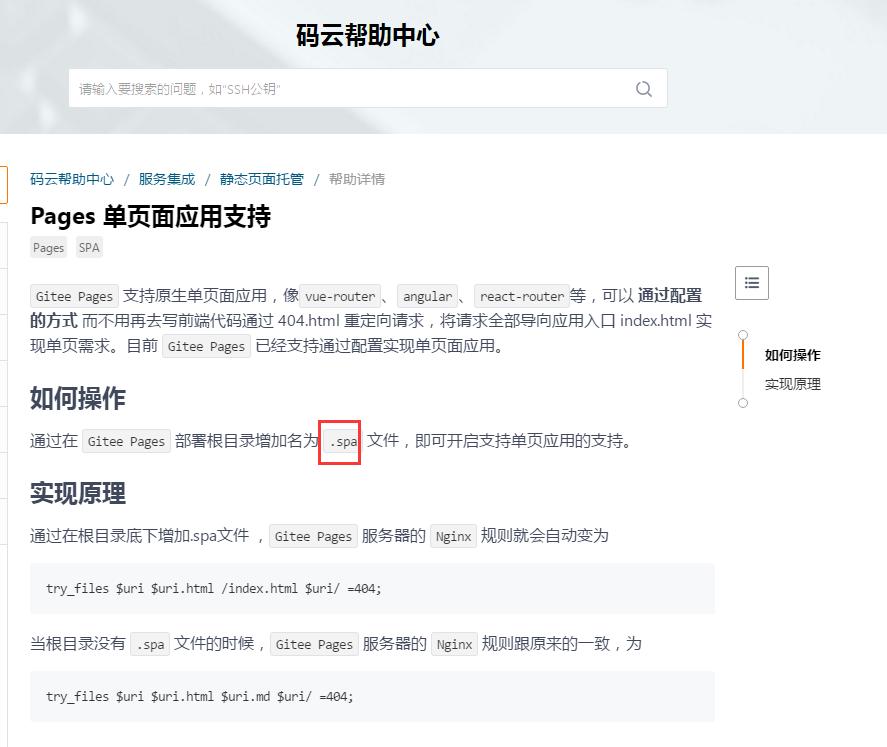The height and width of the screenshot is (747, 887).
Task: Click the Pages 单页面应用支持 heading
Action: point(150,217)
